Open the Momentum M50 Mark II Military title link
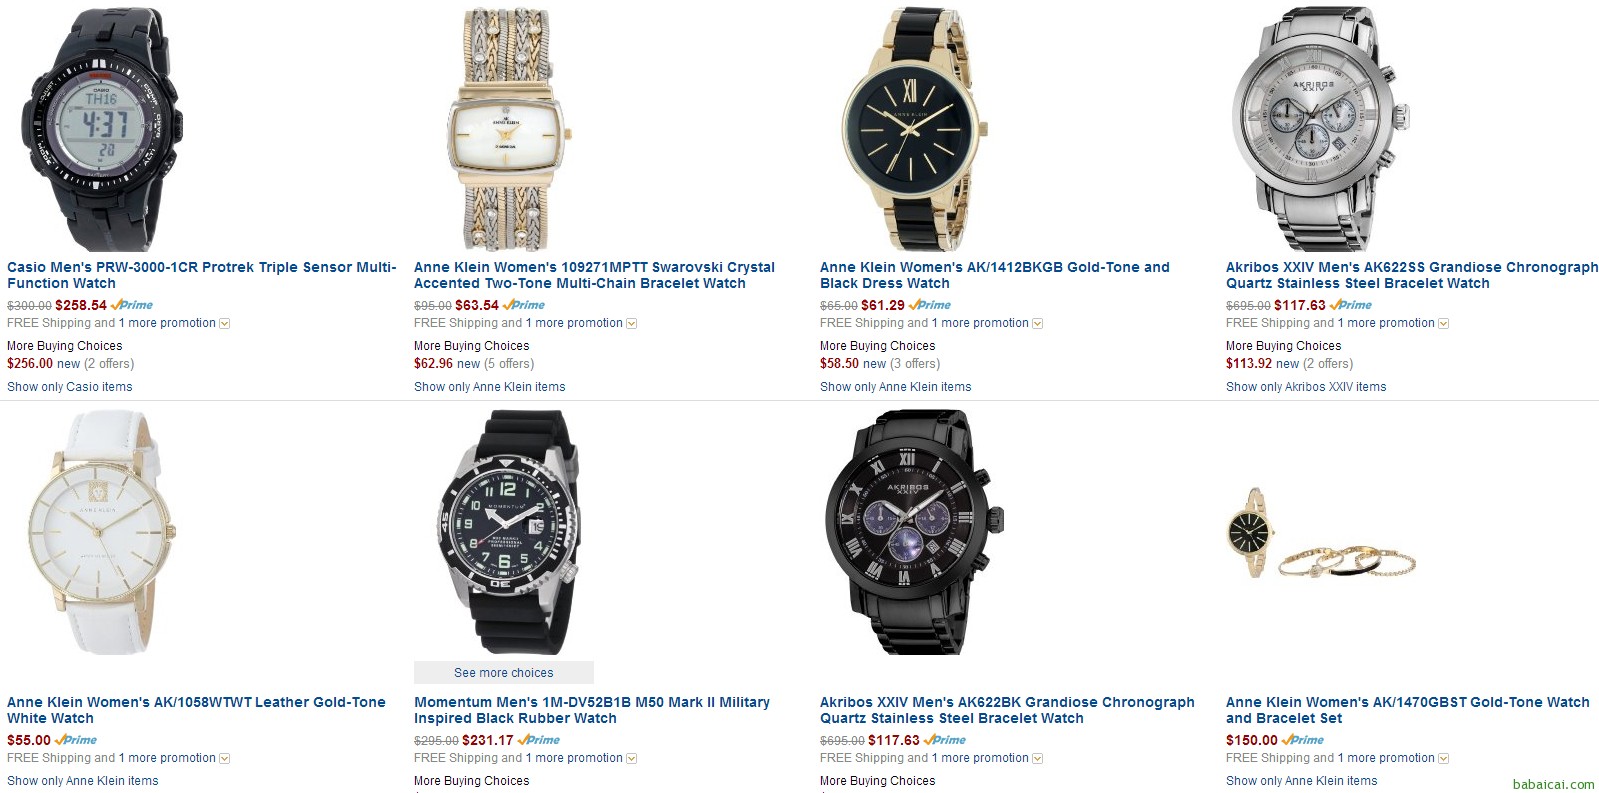The image size is (1599, 793). (592, 710)
